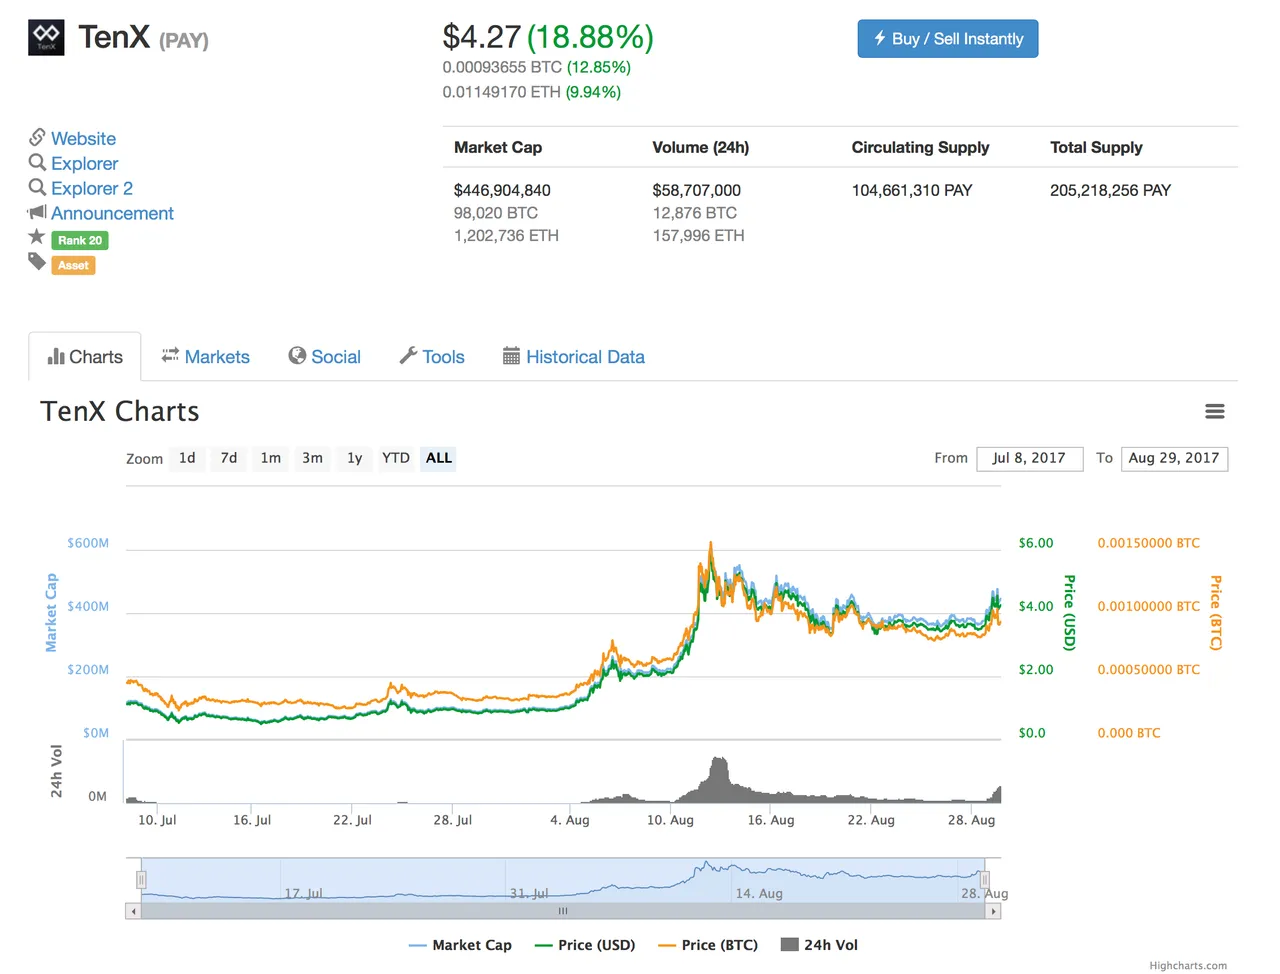Click the navigator left range handle
Image resolution: width=1280 pixels, height=974 pixels.
(141, 880)
